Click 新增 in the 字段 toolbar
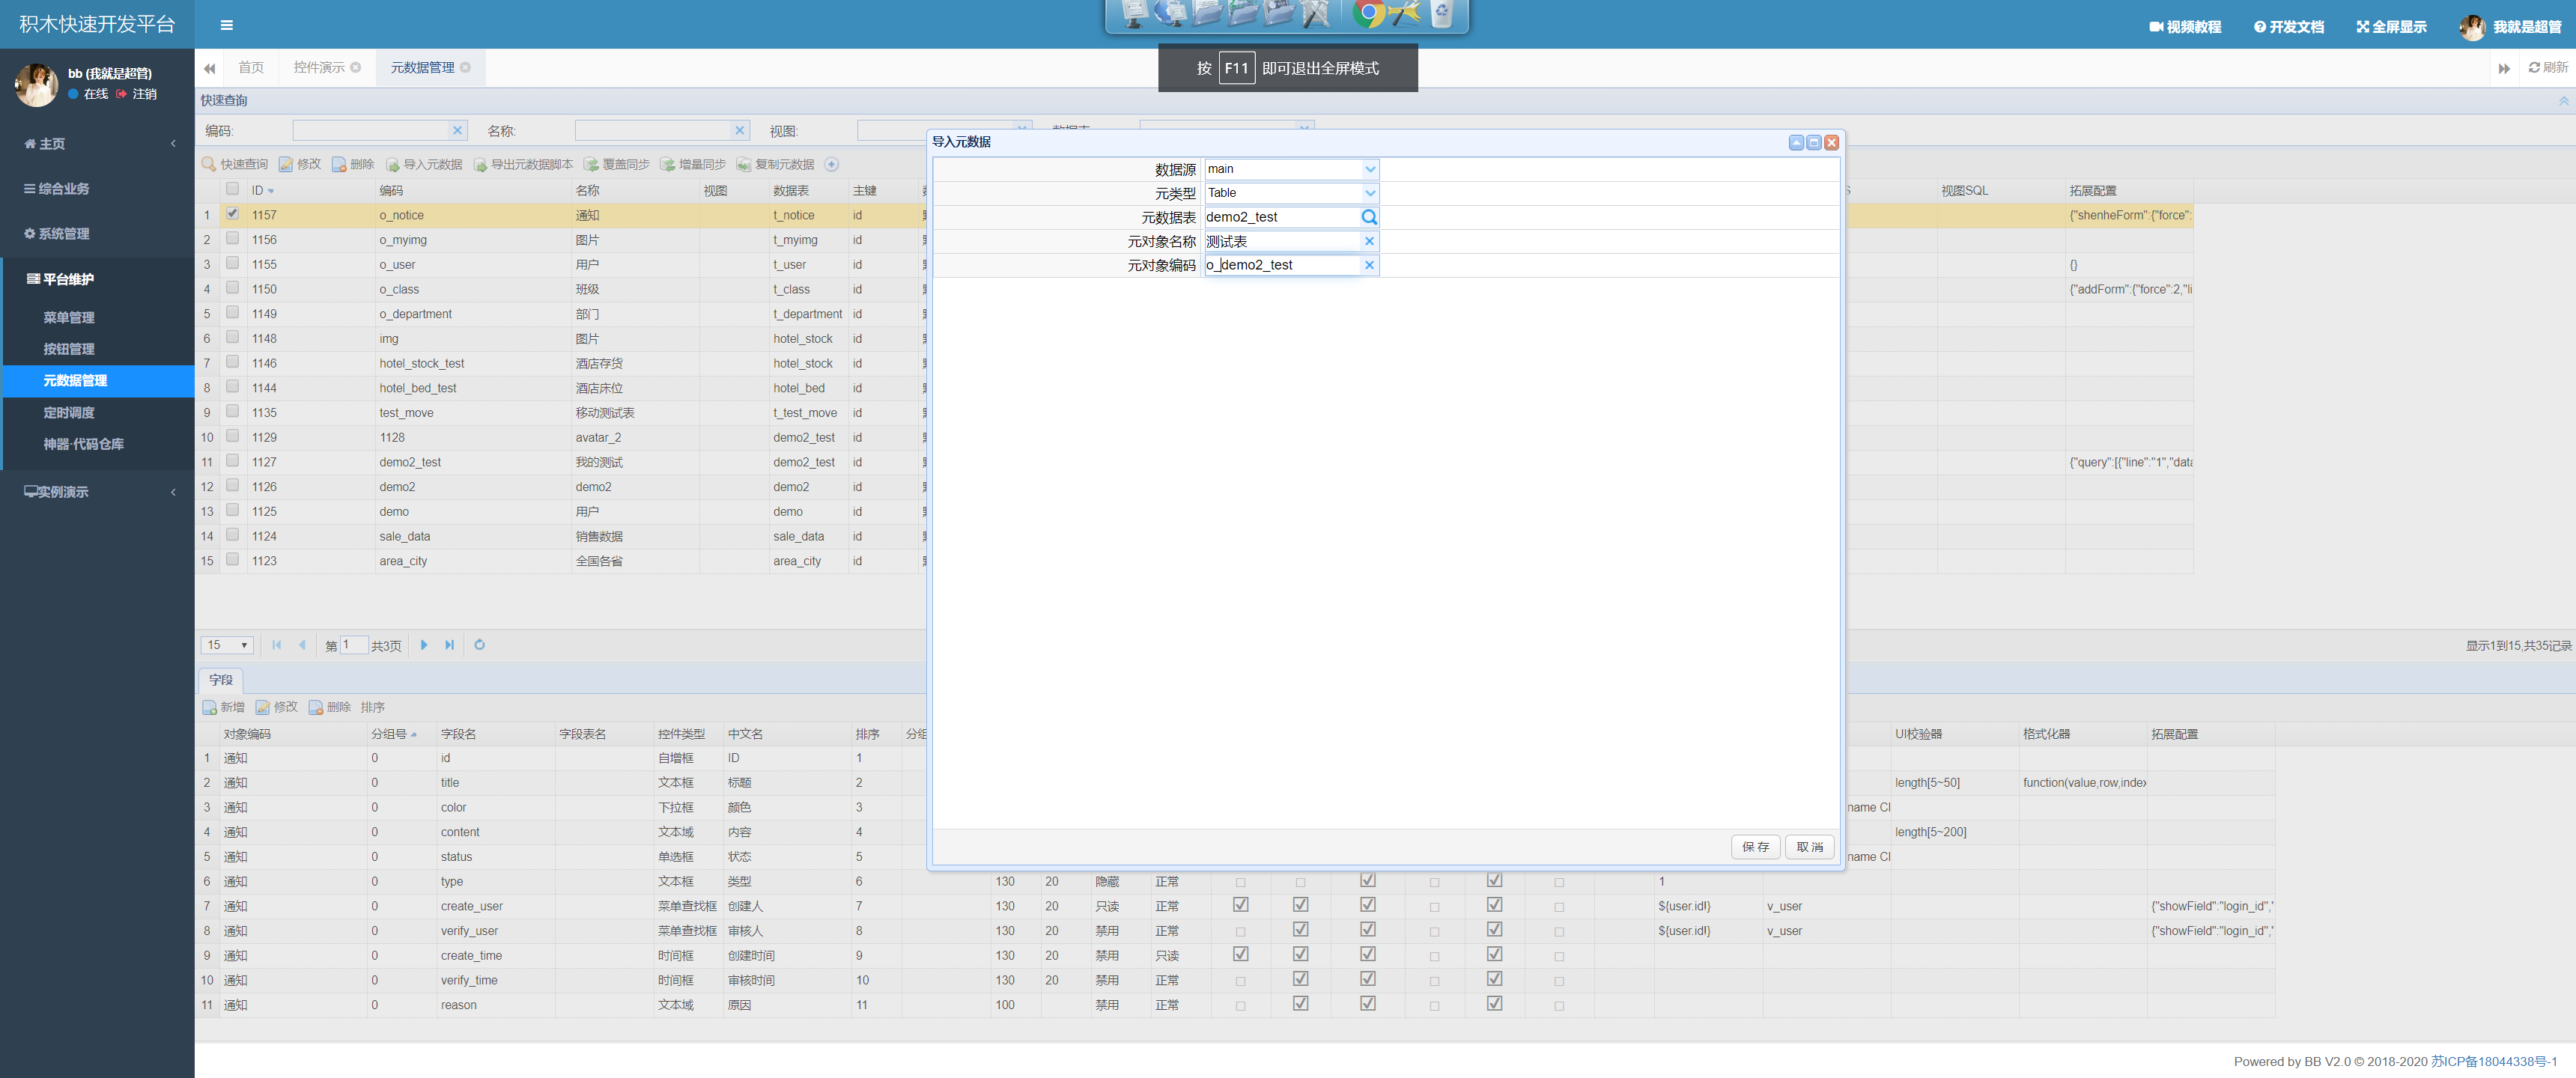 224,707
